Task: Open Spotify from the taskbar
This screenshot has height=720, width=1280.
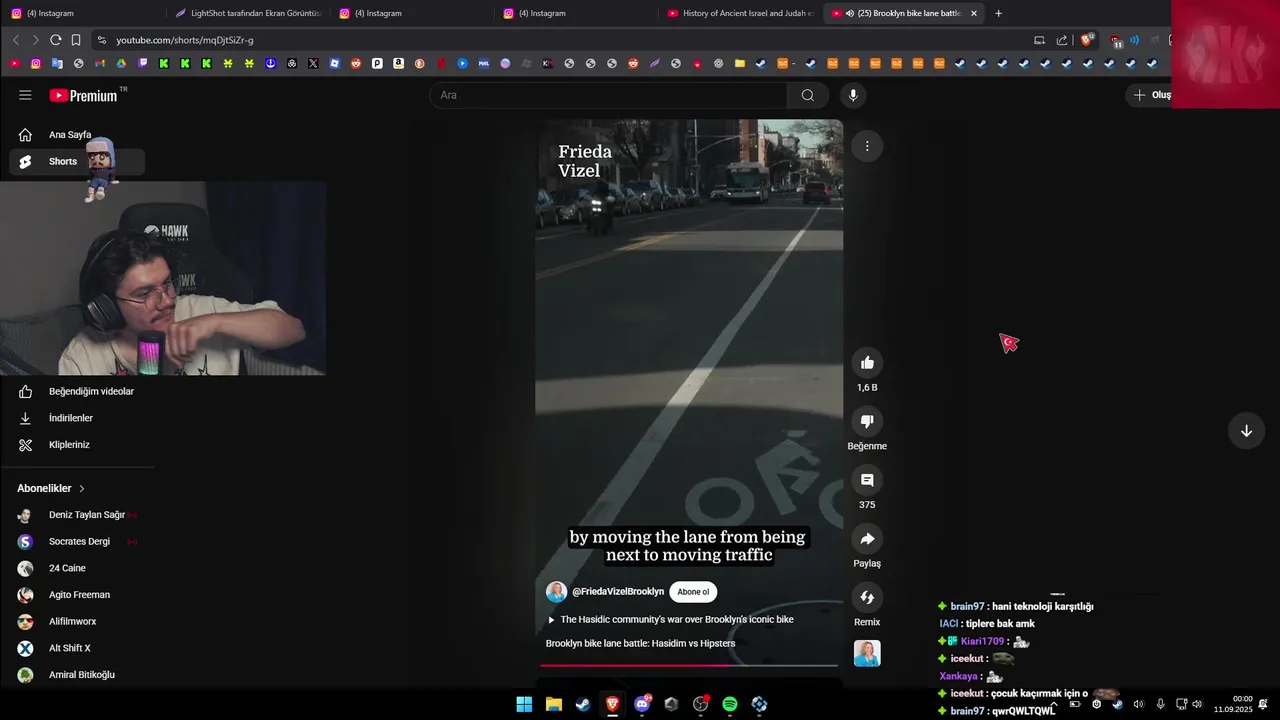Action: click(730, 704)
